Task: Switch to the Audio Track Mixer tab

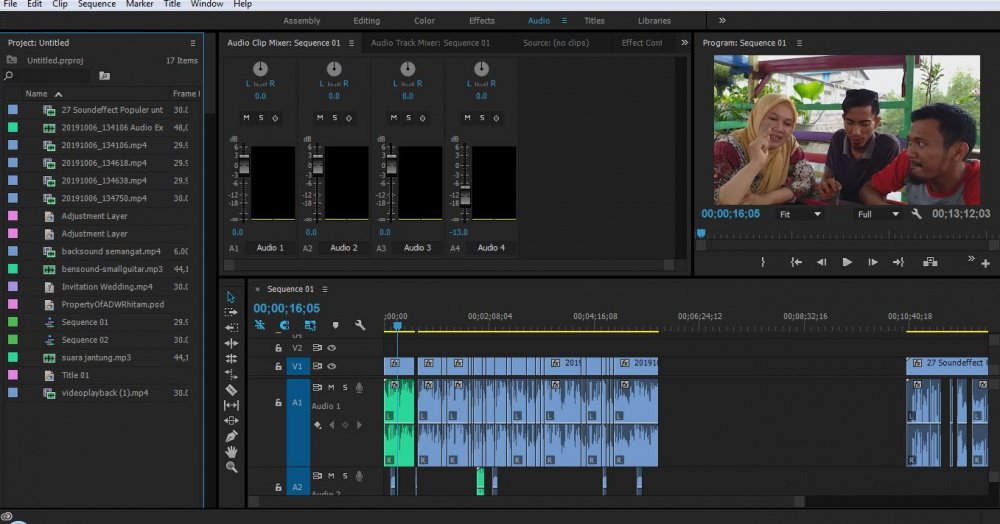Action: (x=430, y=43)
